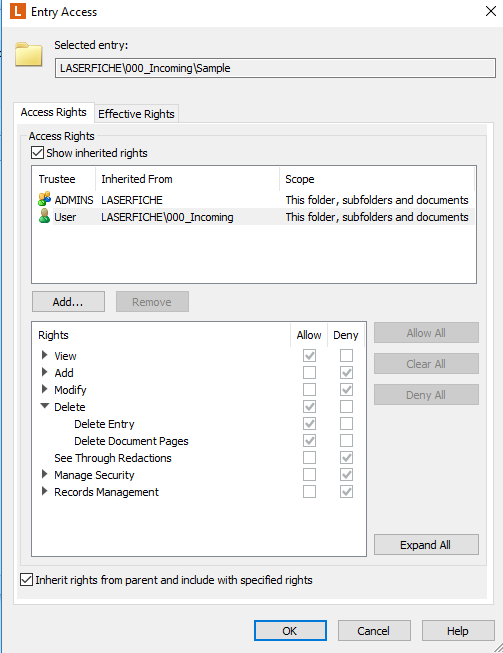The image size is (503, 653).
Task: Confirm with the OK button
Action: coord(290,631)
